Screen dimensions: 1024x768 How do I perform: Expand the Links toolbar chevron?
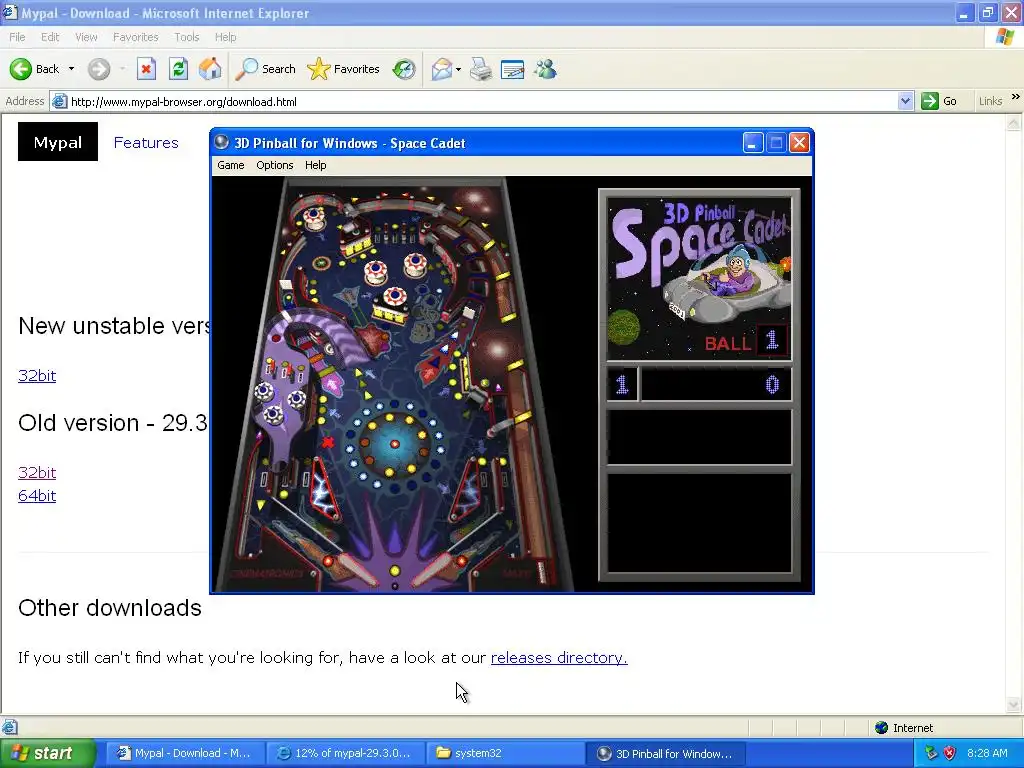(1016, 97)
